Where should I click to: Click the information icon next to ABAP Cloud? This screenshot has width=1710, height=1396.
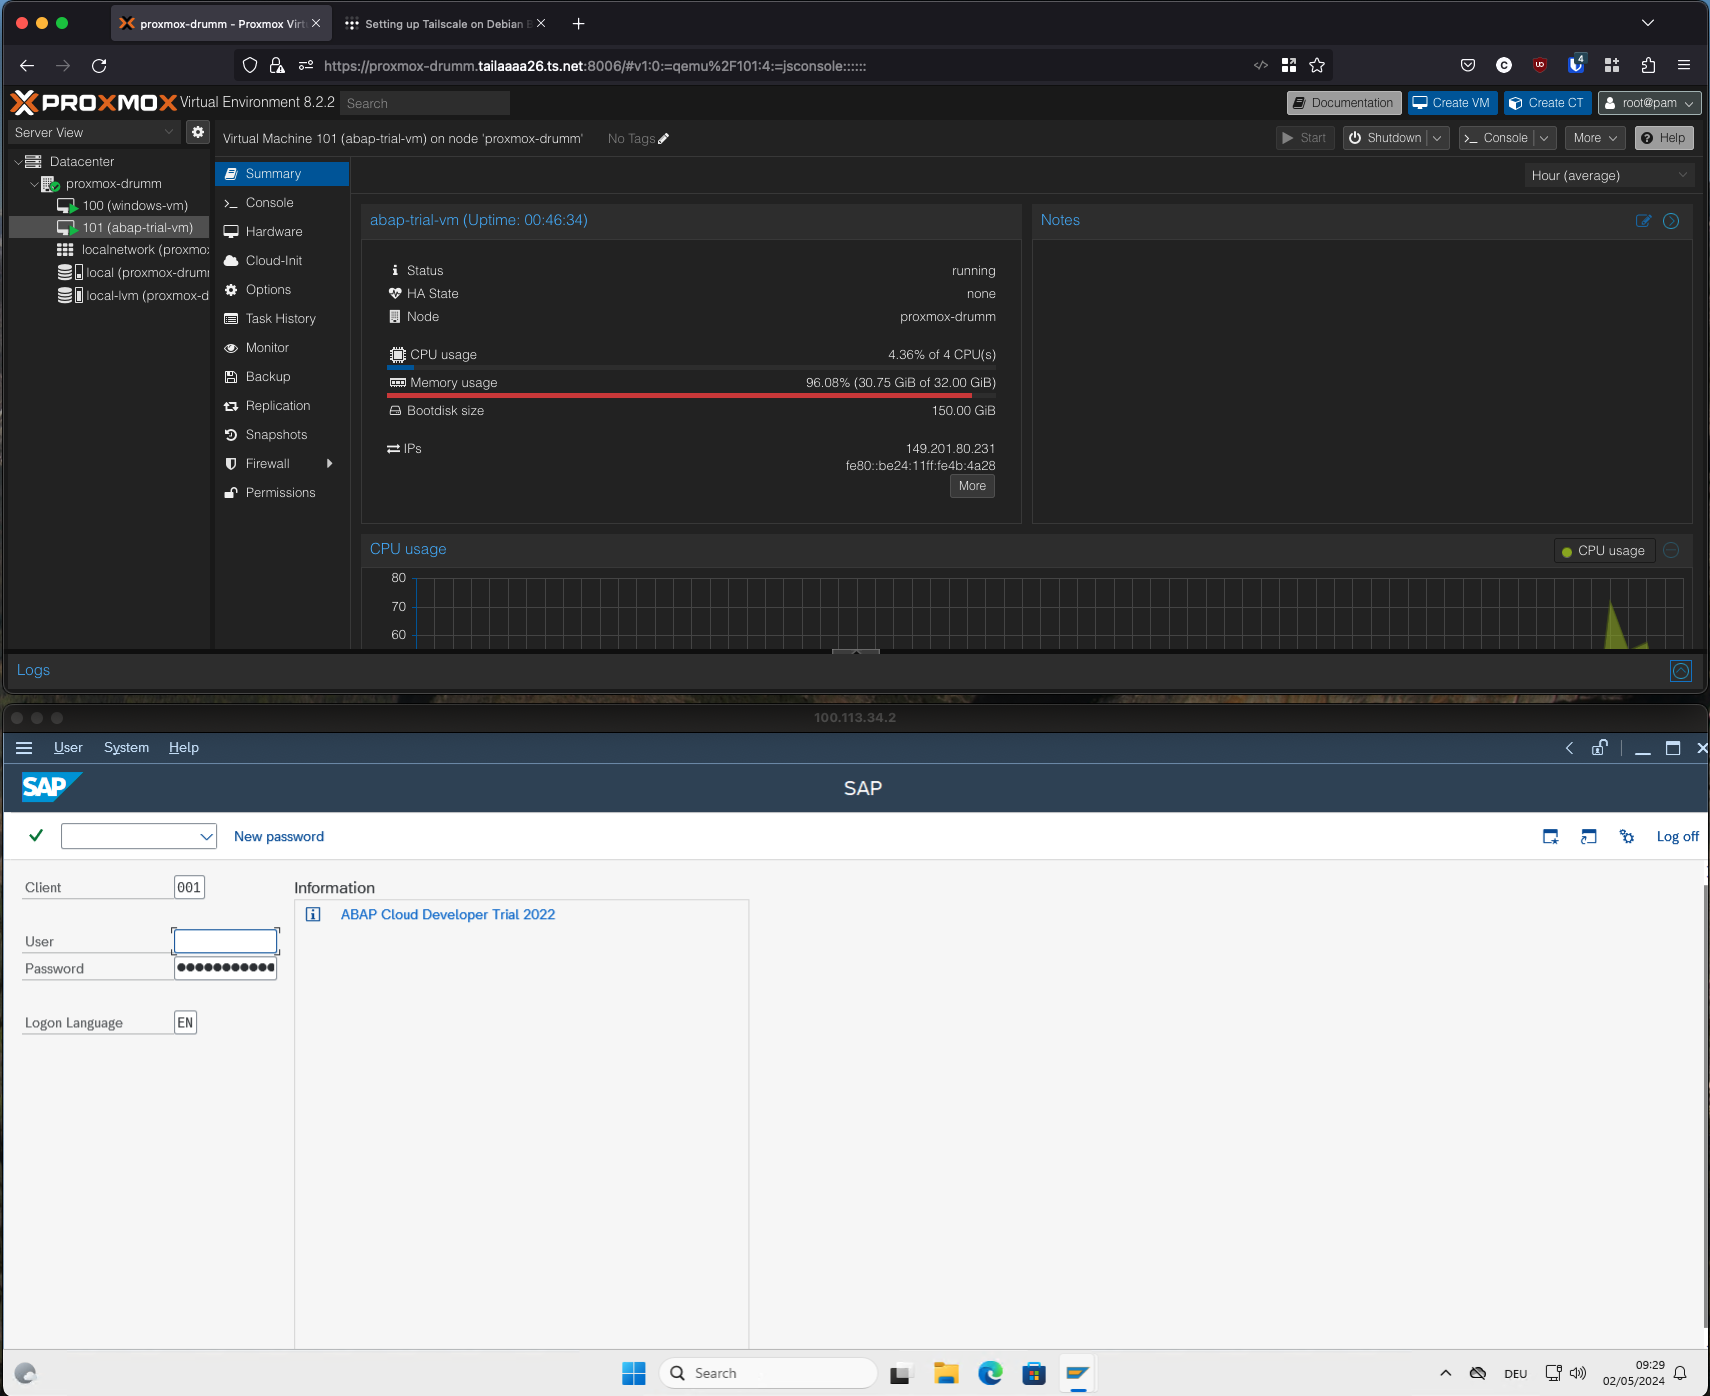point(313,914)
